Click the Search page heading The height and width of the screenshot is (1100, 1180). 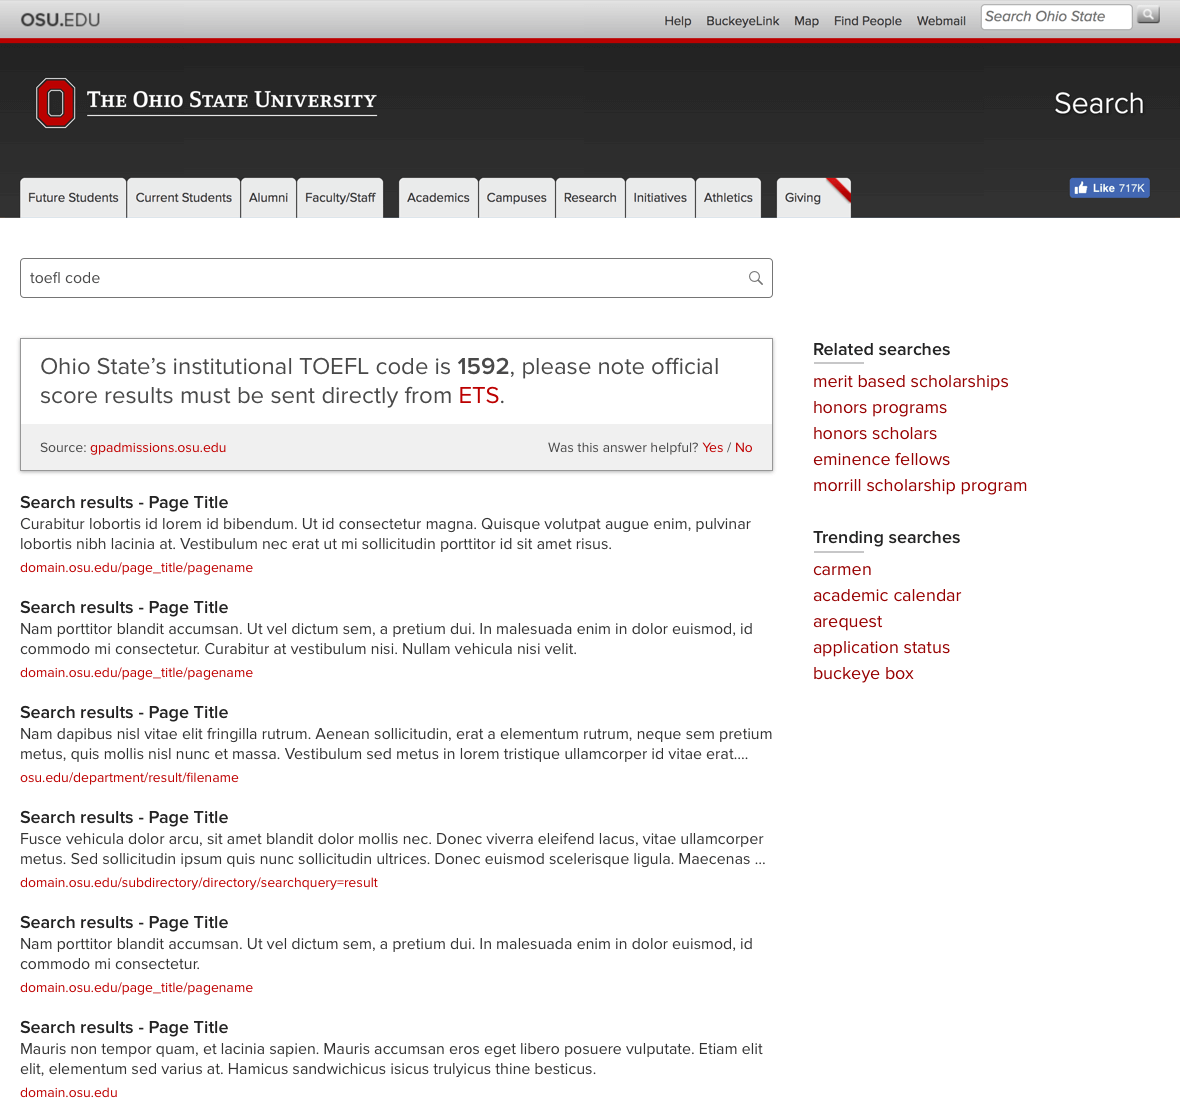click(1099, 103)
